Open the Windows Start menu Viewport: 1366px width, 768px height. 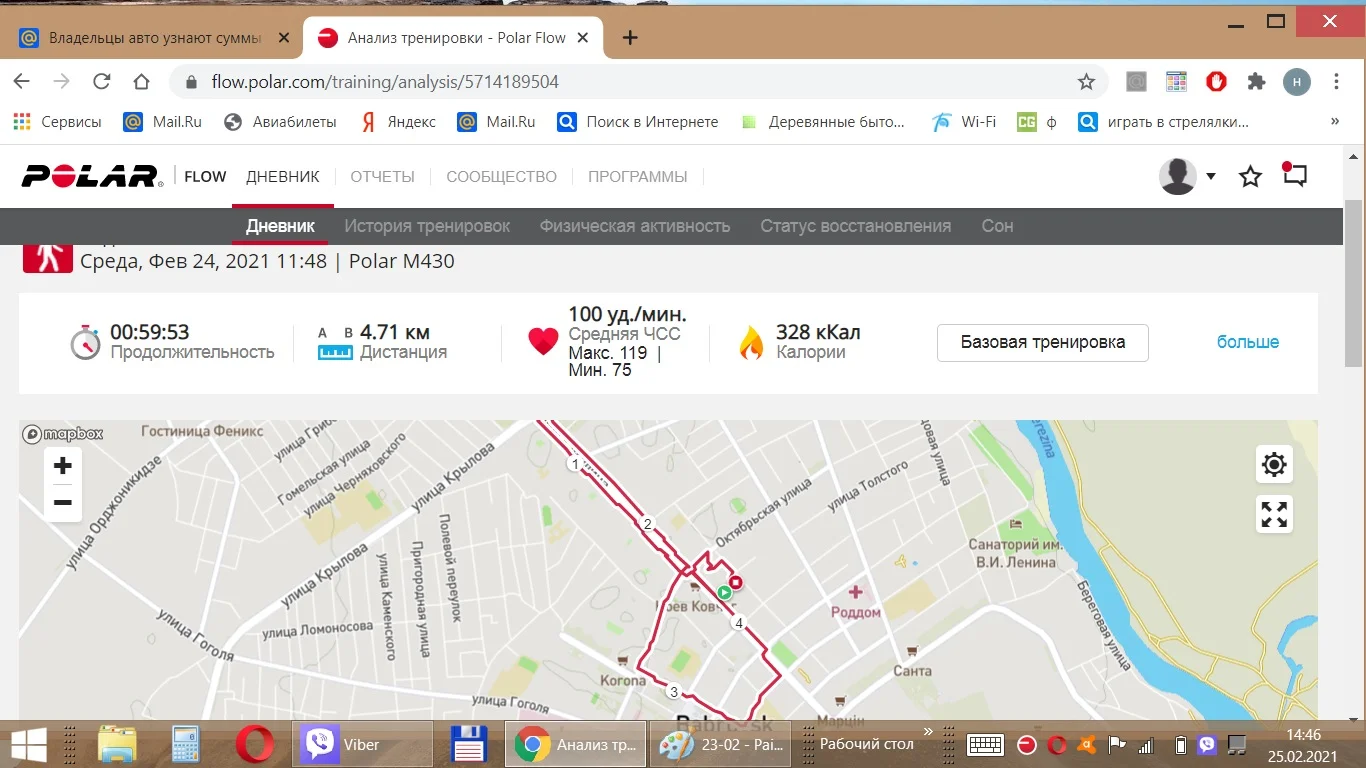[28, 744]
